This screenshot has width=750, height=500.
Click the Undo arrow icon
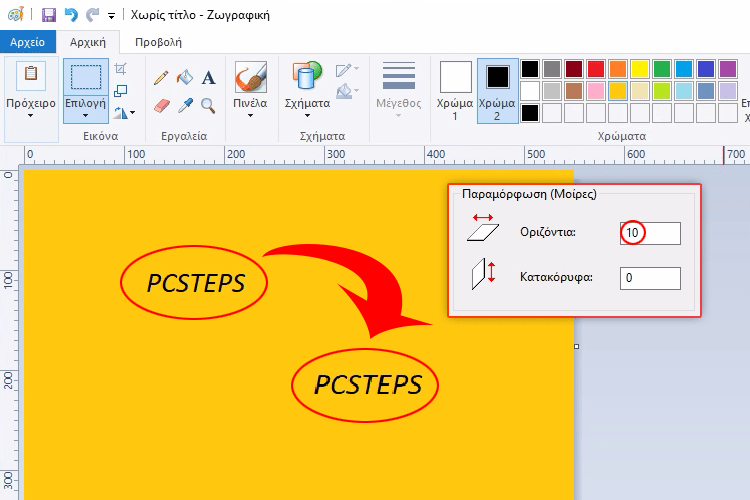pos(71,15)
